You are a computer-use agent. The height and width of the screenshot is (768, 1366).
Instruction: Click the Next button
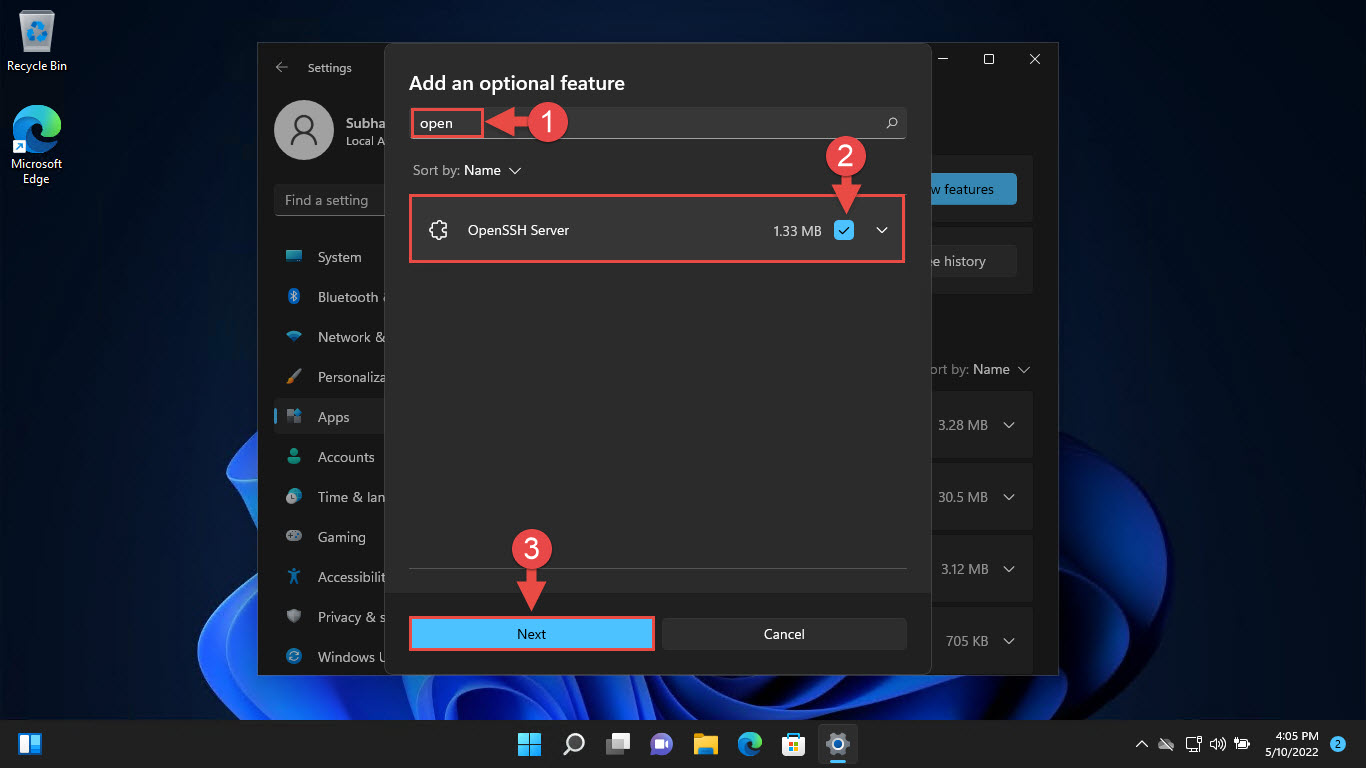531,633
